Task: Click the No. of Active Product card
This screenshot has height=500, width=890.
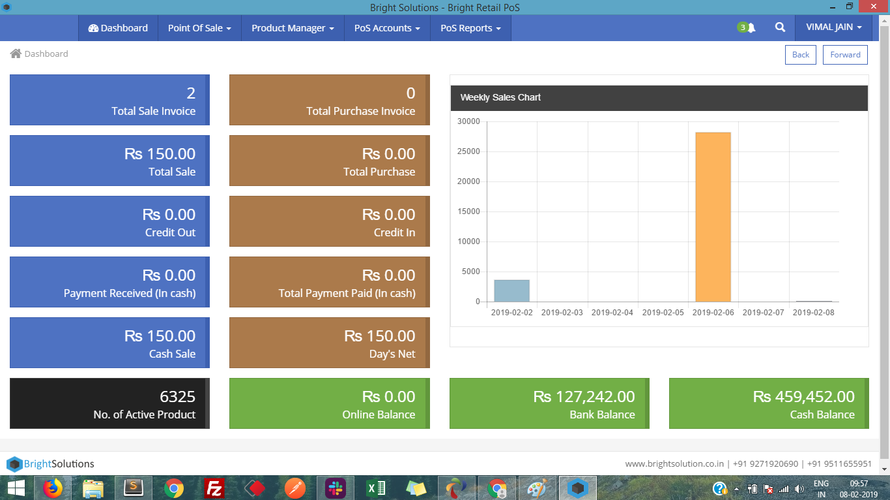Action: (110, 404)
